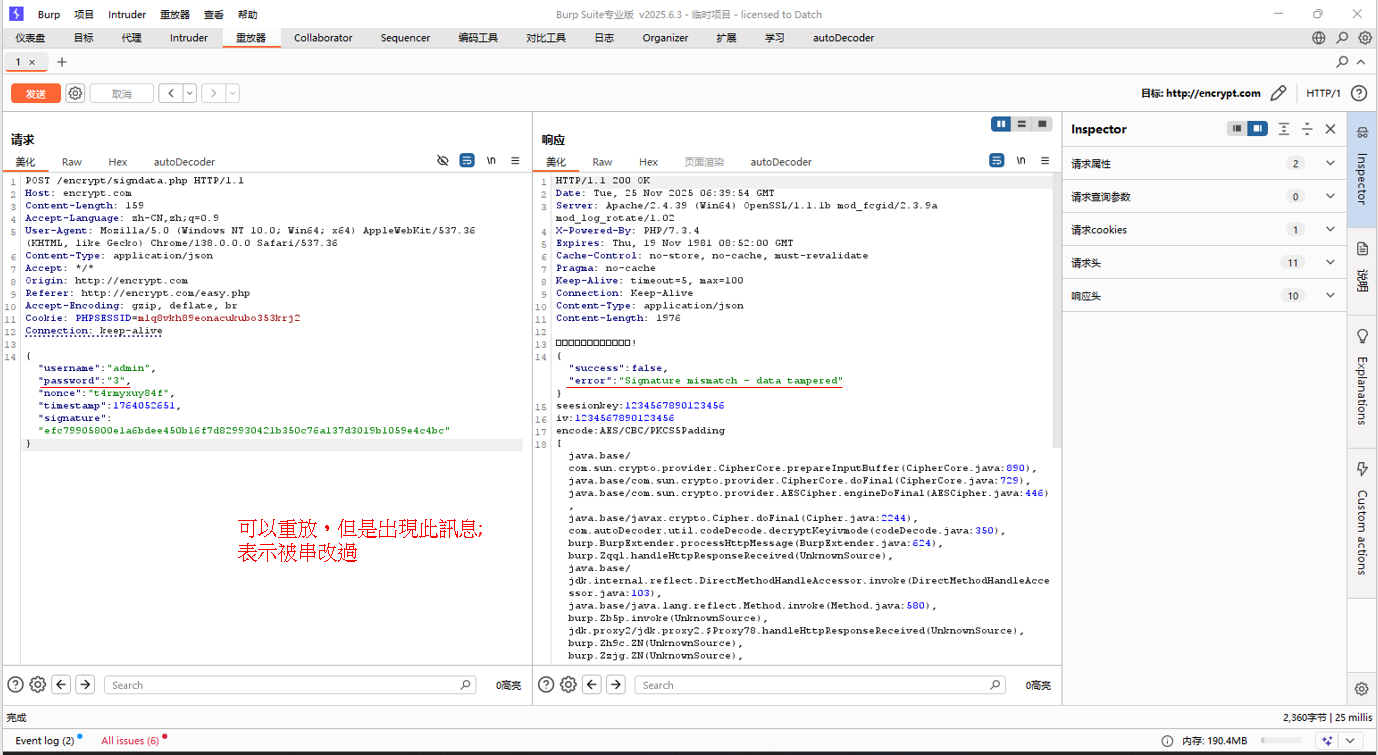Open history-back dropdown arrow
Image resolution: width=1378 pixels, height=755 pixels.
pos(189,93)
